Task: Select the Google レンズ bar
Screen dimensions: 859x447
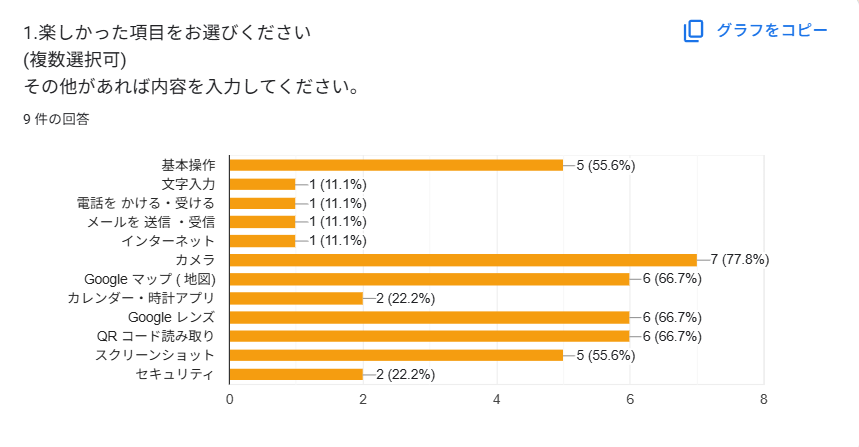Action: 429,317
